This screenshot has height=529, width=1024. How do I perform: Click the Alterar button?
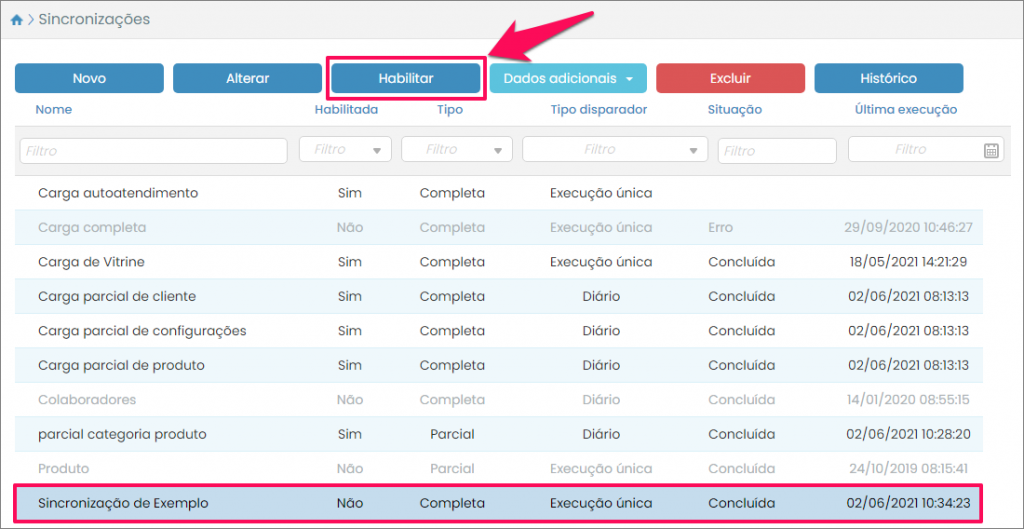(247, 78)
